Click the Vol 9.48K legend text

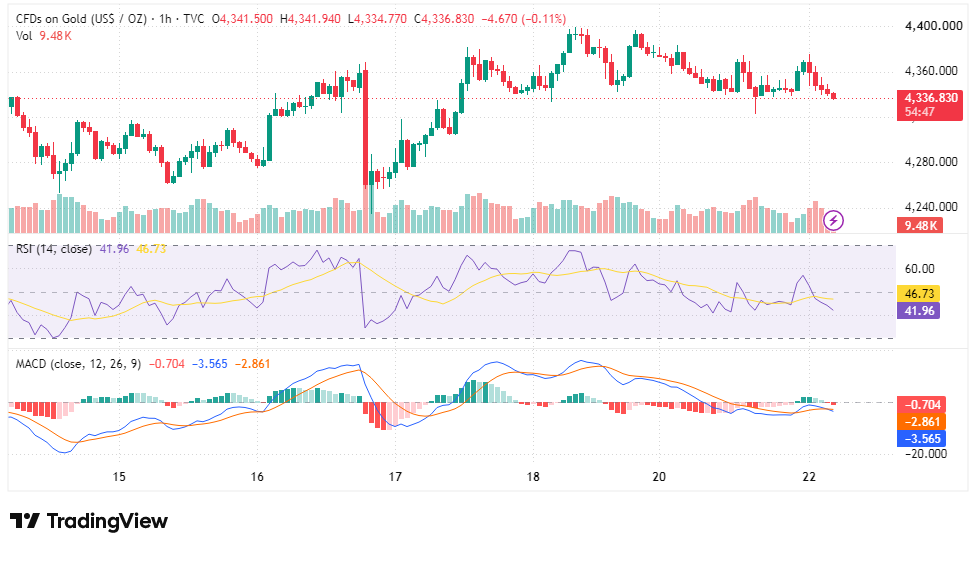pos(44,36)
